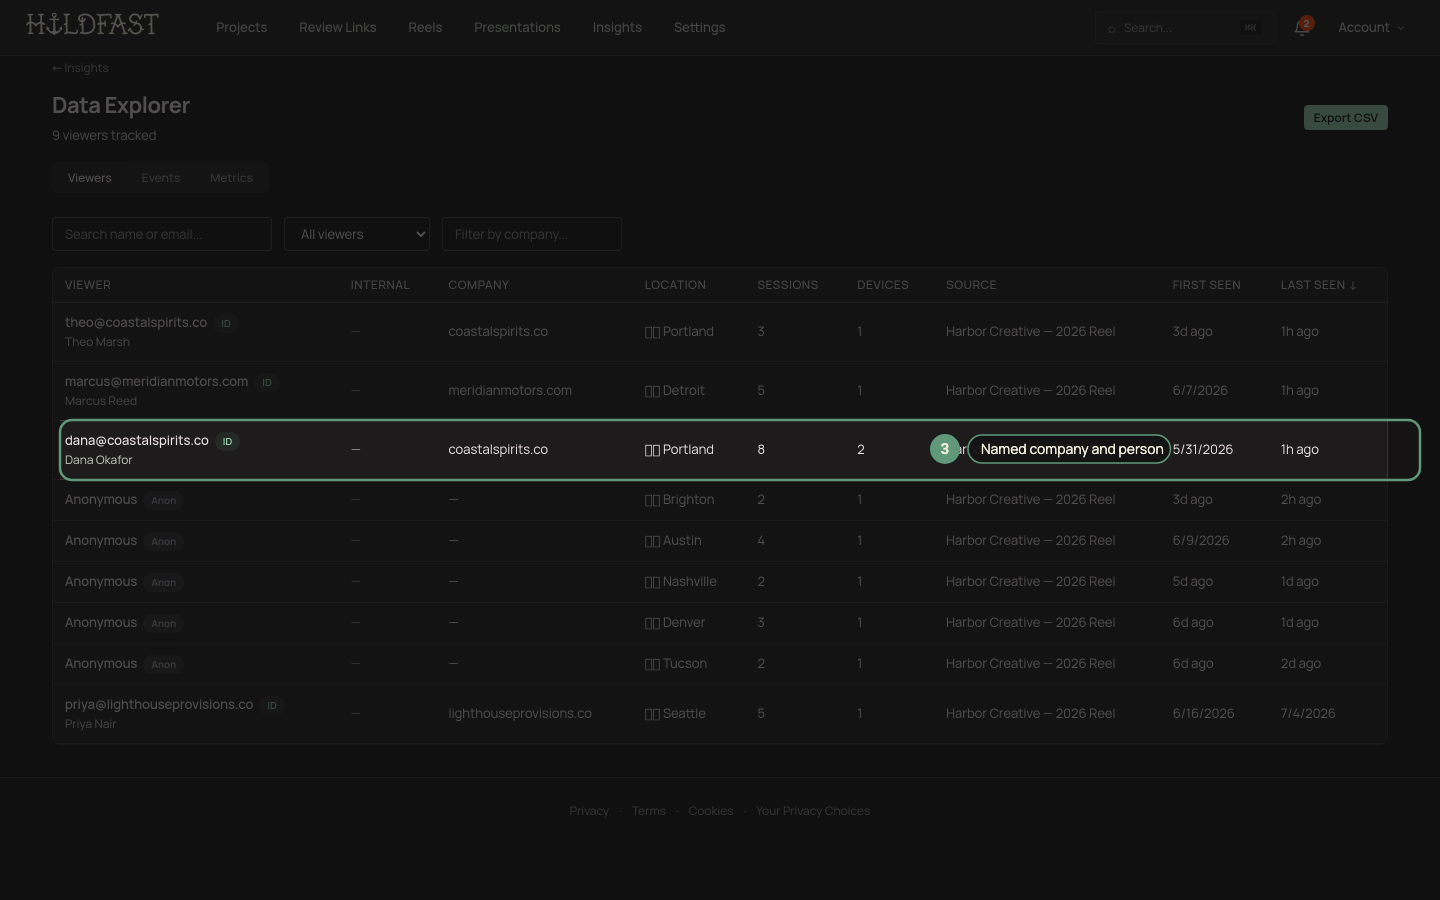Image resolution: width=1440 pixels, height=900 pixels.
Task: Click the Anon badge in Nashville row
Action: (164, 583)
